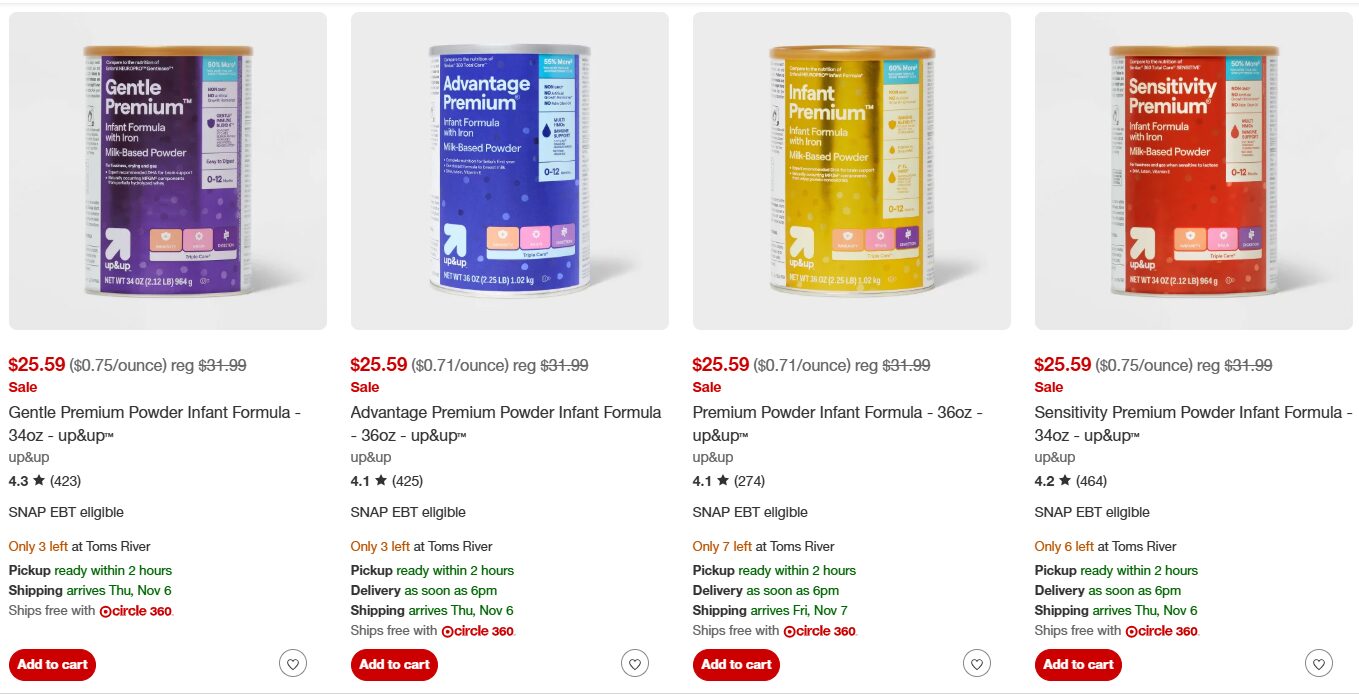Add Premium Powder 36oz formula to cart
Screen dimensions: 1359x696
pyautogui.click(x=736, y=665)
